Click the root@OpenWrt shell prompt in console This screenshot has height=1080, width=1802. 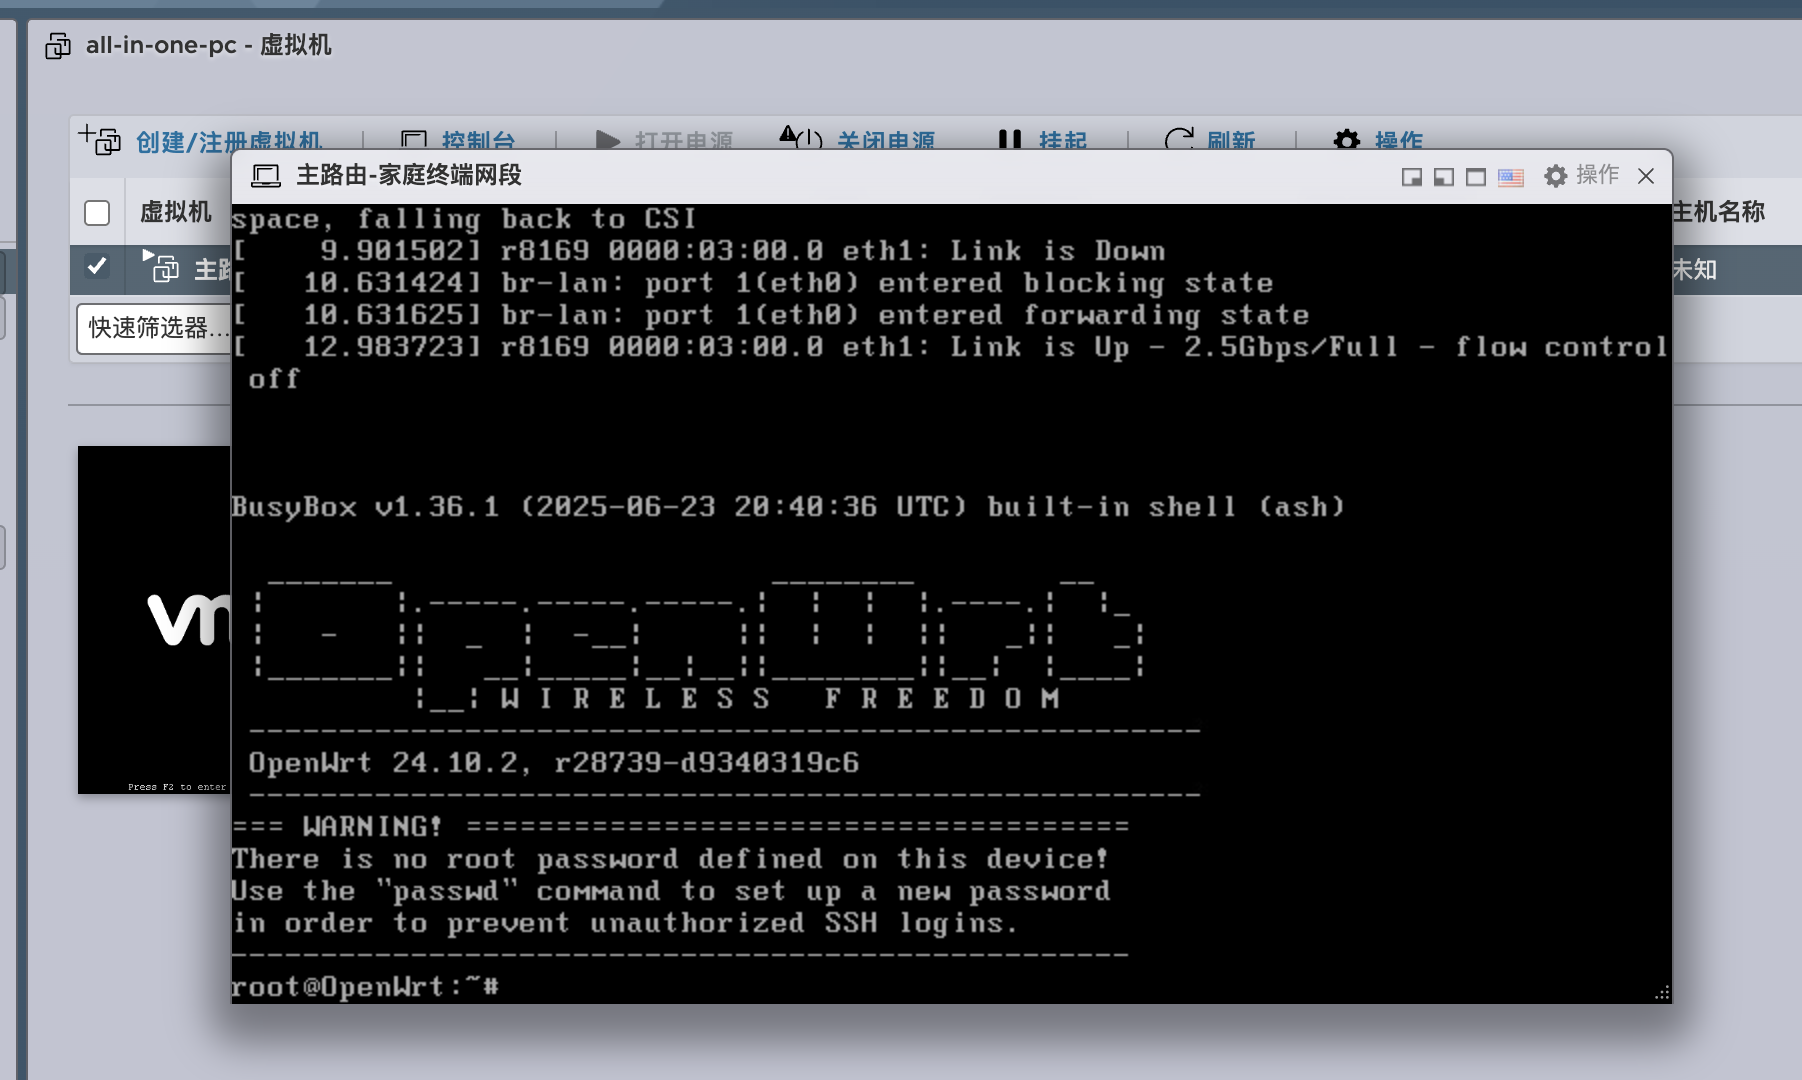pyautogui.click(x=365, y=987)
